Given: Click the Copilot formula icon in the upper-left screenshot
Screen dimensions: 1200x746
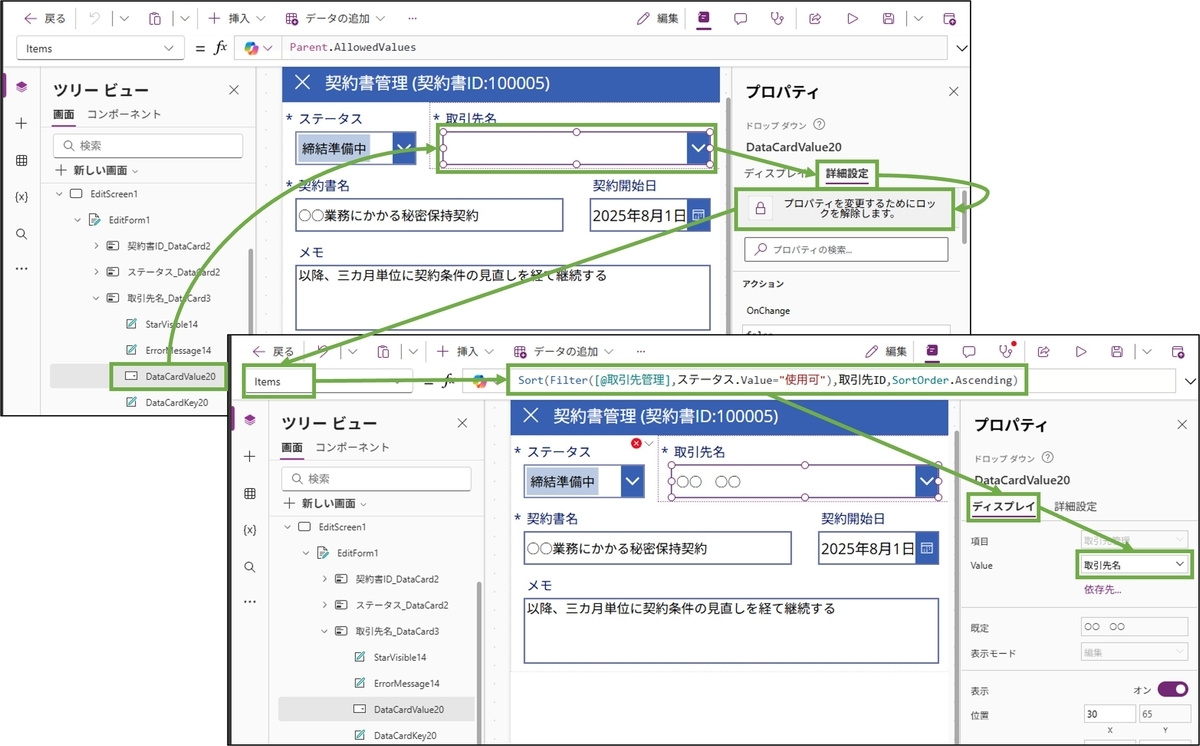Looking at the screenshot, I should coord(251,48).
